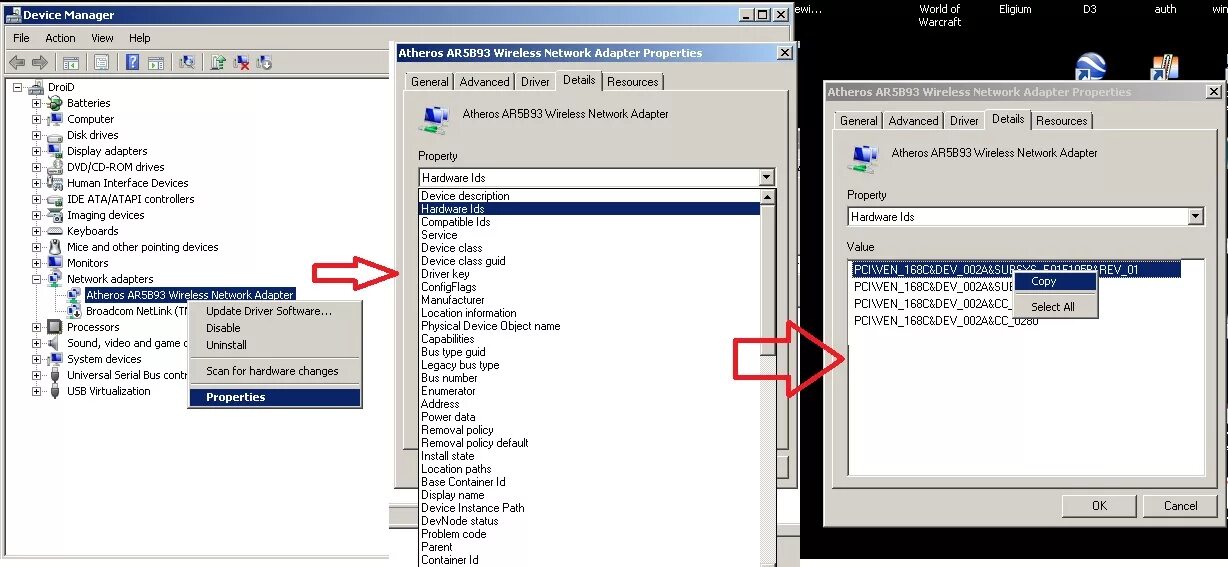Click the blue Help question-mark toolbar icon
1228x567 pixels.
[132, 62]
